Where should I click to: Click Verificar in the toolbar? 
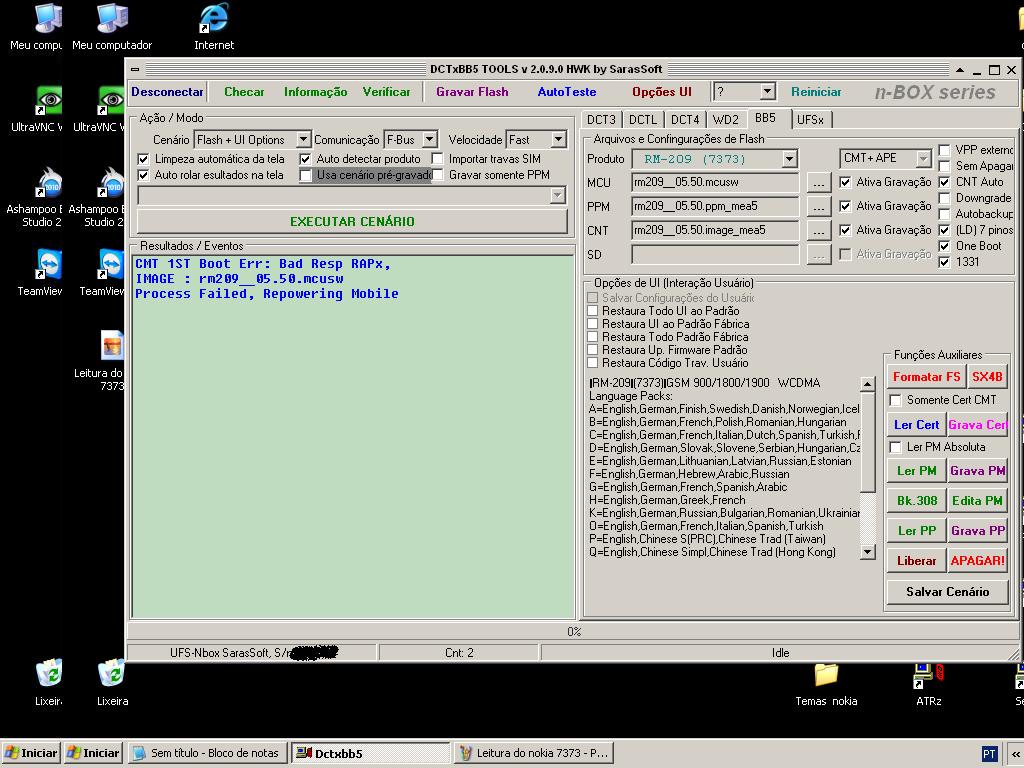point(387,92)
